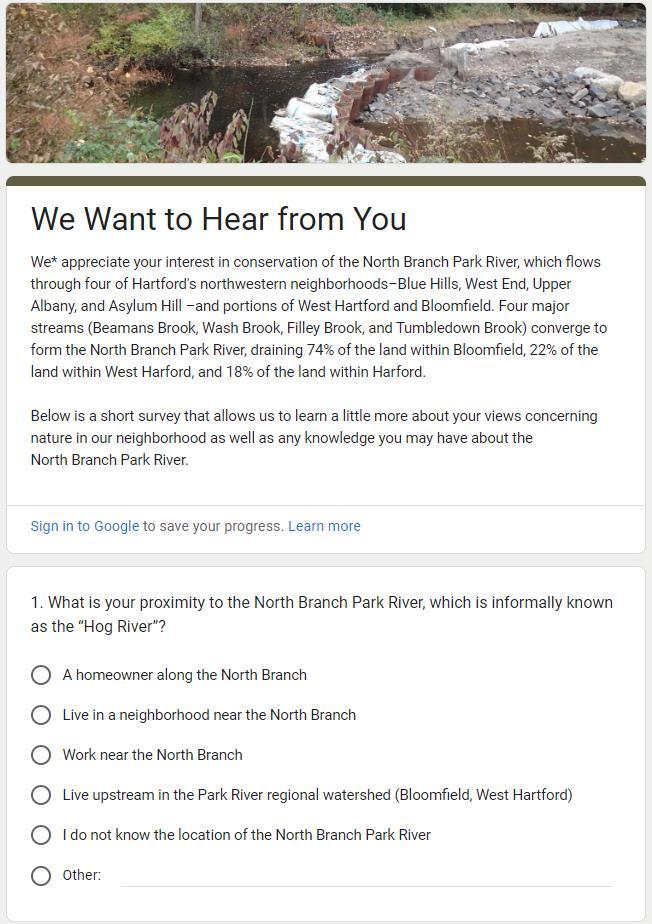Click the Work near the North Branch label text
The image size is (652, 924).
(x=152, y=755)
